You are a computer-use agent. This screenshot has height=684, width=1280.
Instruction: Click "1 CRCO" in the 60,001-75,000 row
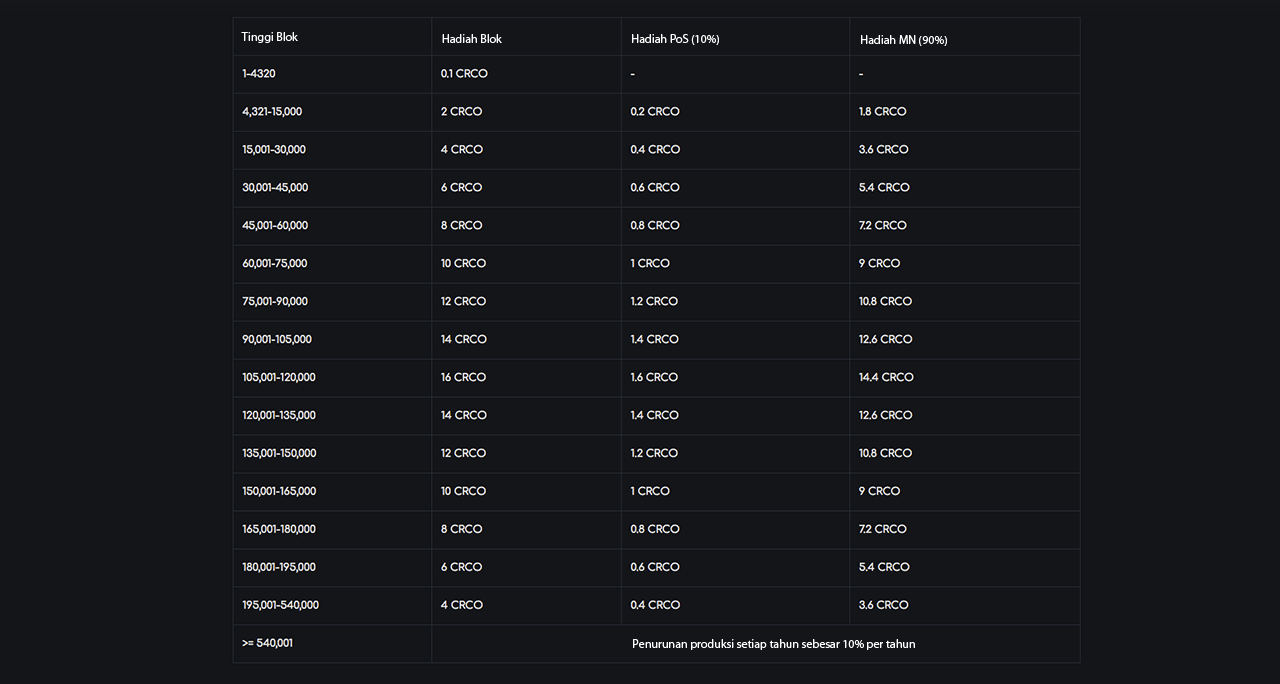pos(650,264)
